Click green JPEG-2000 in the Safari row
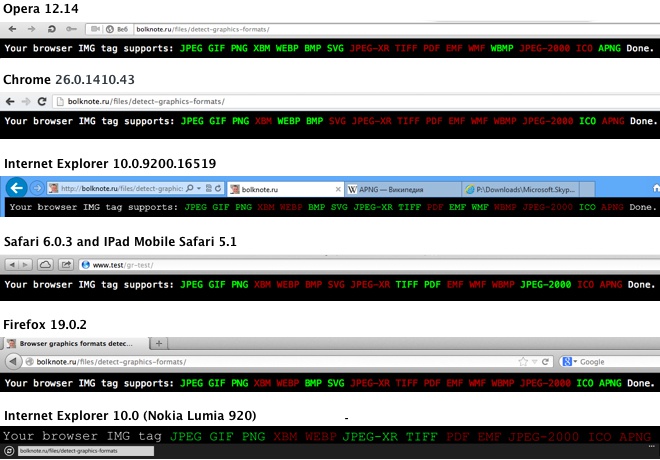Screen dimensions: 660x460 546,285
